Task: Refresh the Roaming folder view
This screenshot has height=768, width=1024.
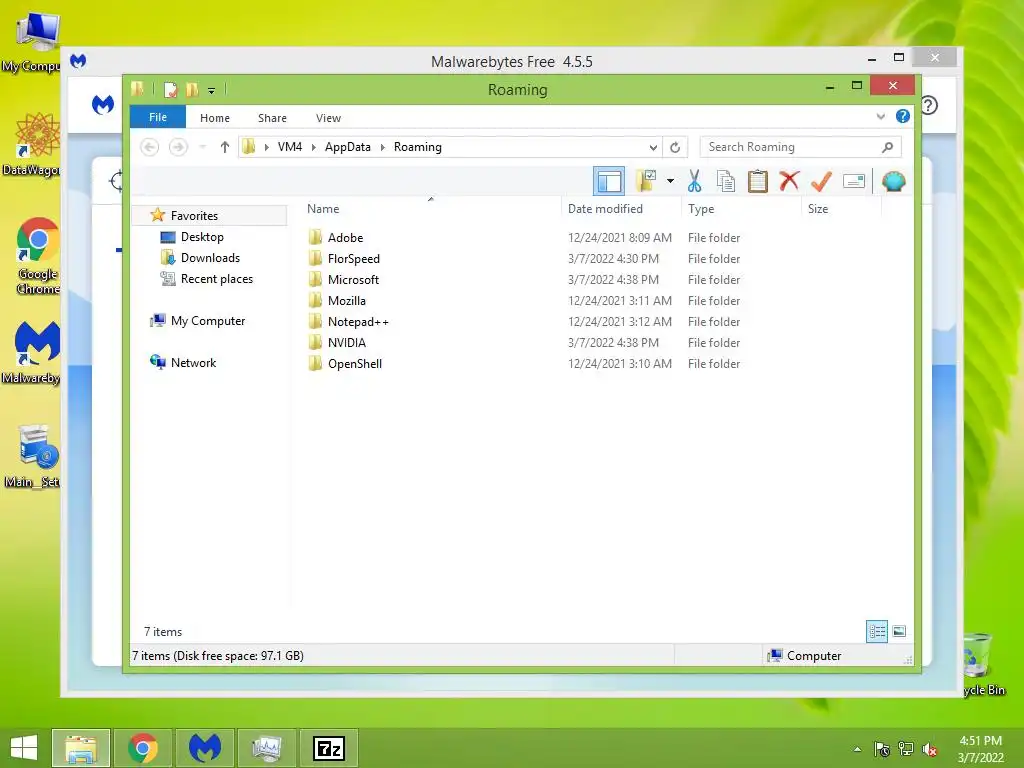Action: point(675,147)
